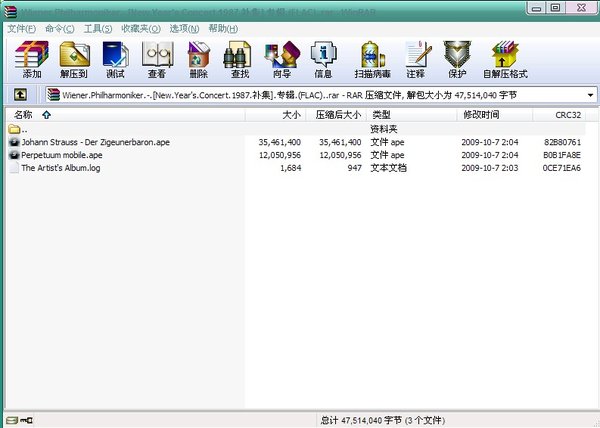Viewport: 600px width, 428px height.
Task: Click size value 1,684 of log file
Action: tap(291, 168)
